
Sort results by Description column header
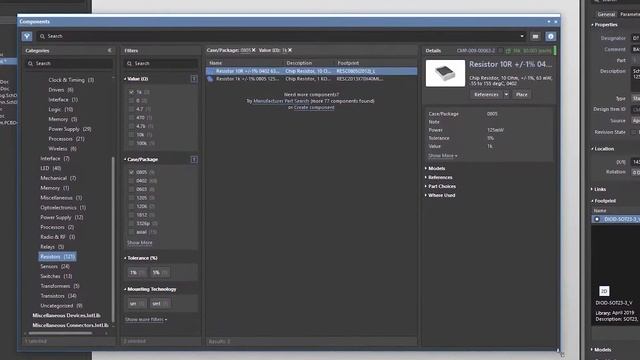[x=299, y=63]
